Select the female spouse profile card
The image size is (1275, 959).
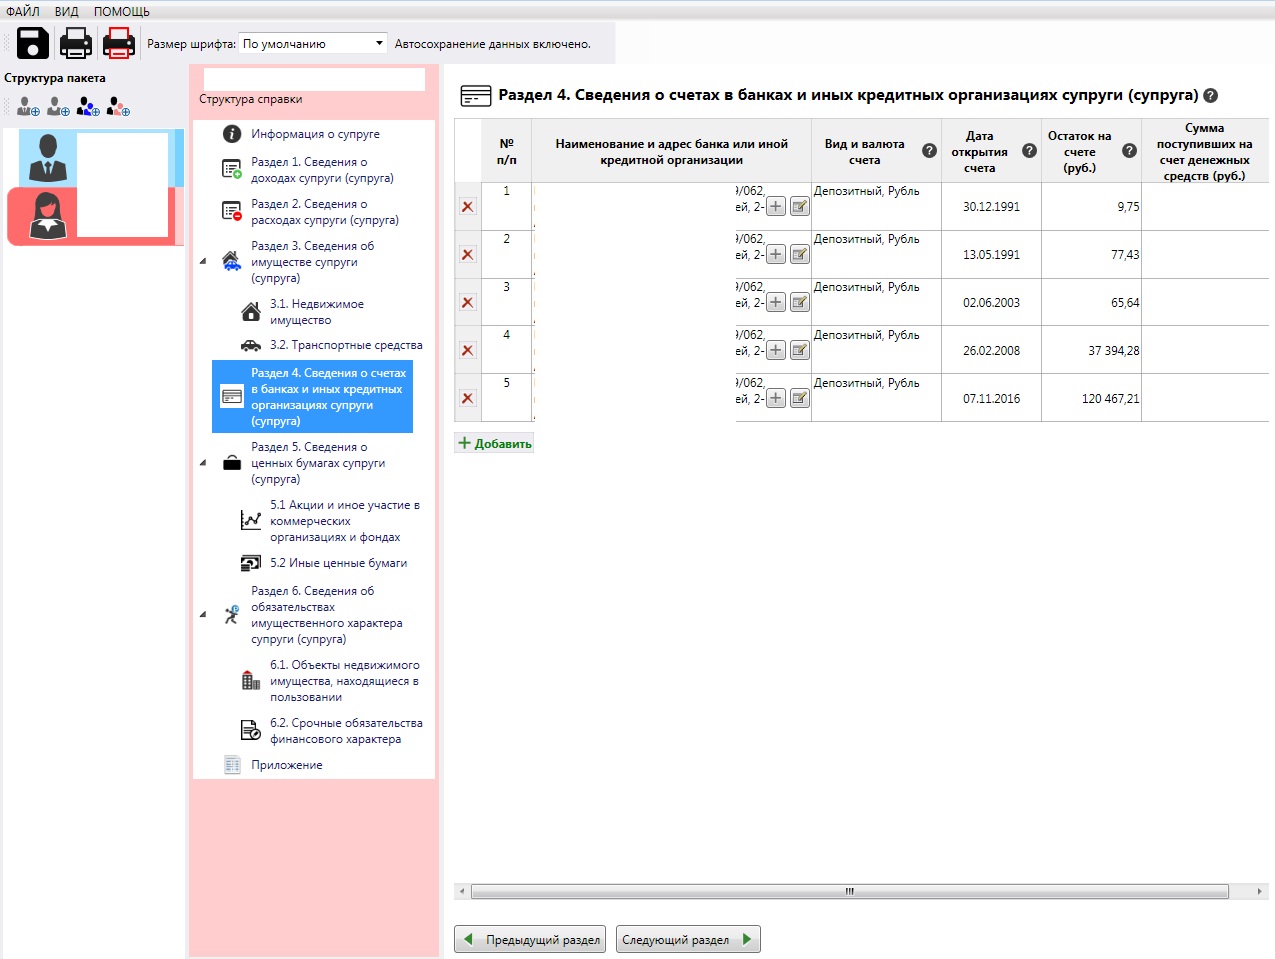pos(92,216)
